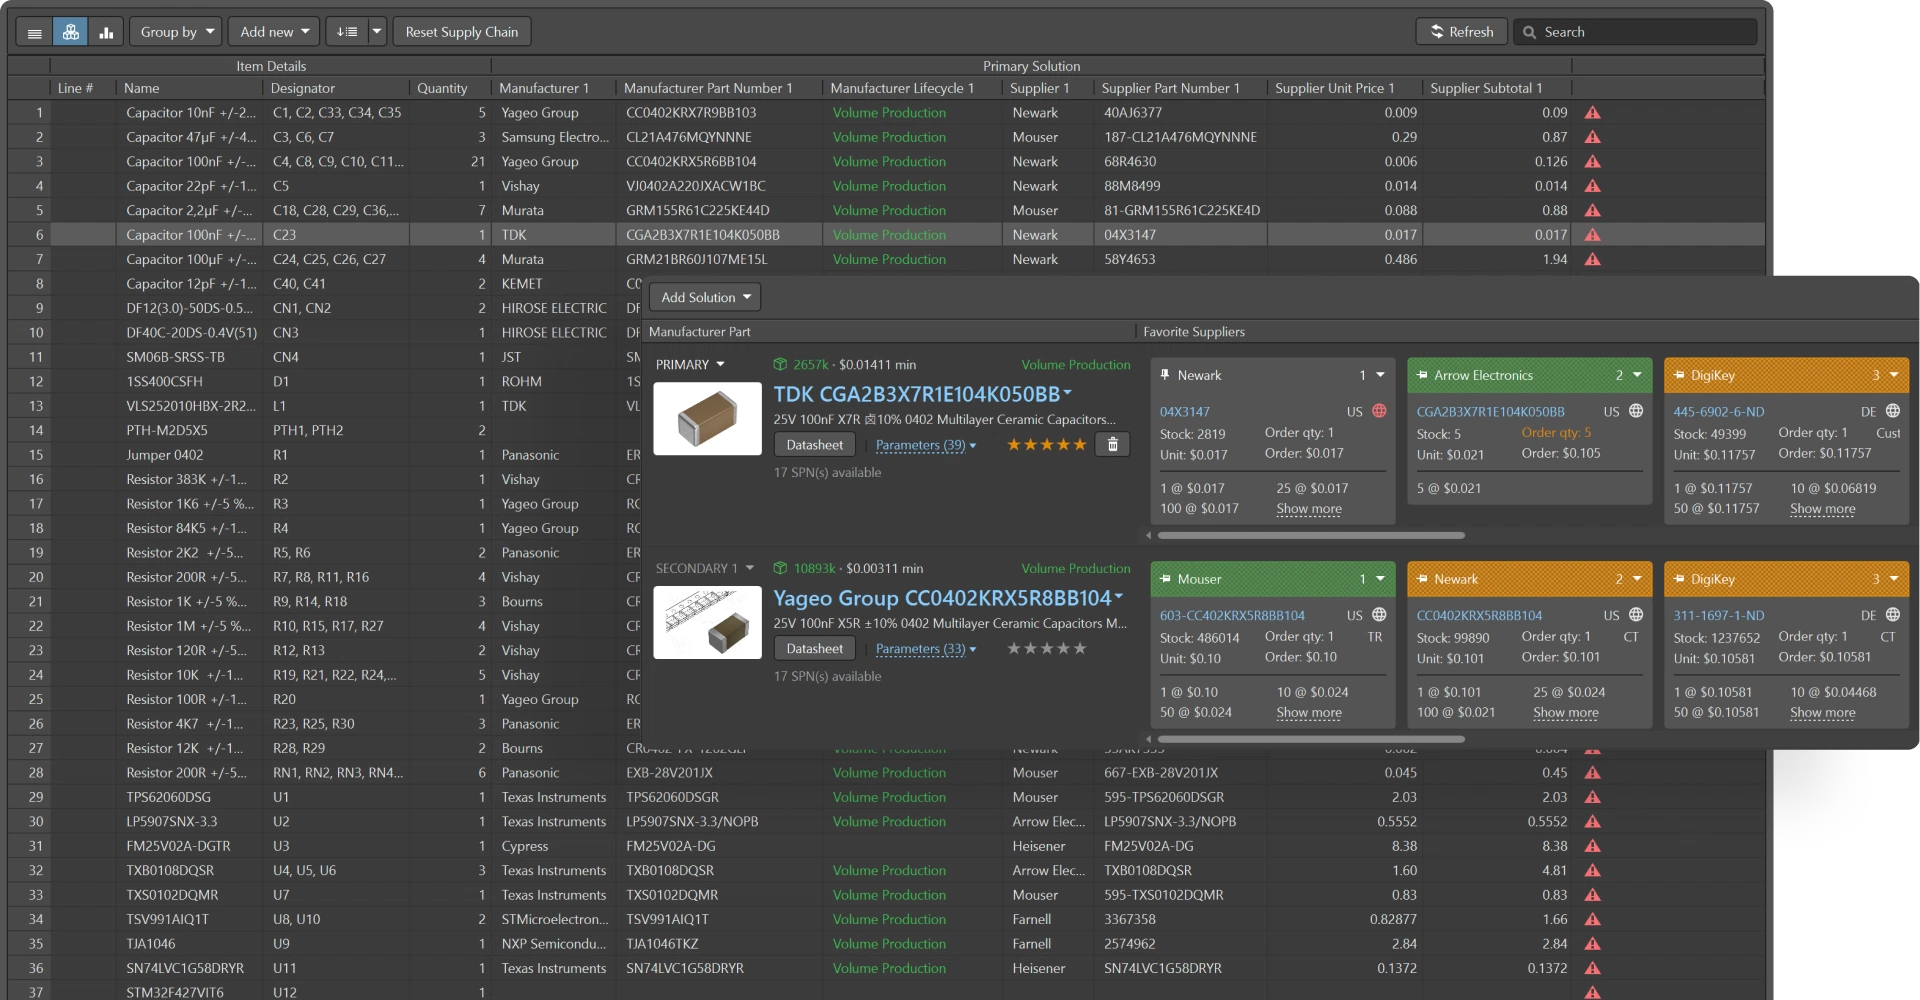
Task: Click the warning icon on line 1
Action: coord(1592,113)
